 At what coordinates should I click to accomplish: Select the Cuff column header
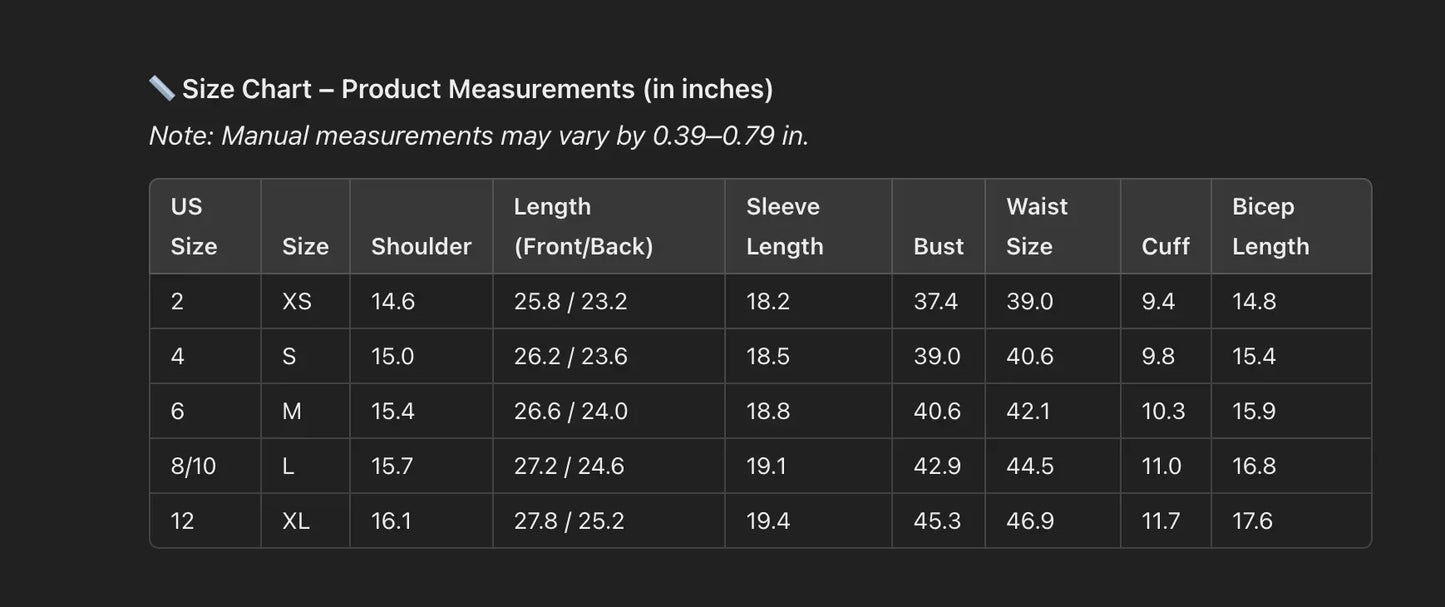[x=1165, y=246]
